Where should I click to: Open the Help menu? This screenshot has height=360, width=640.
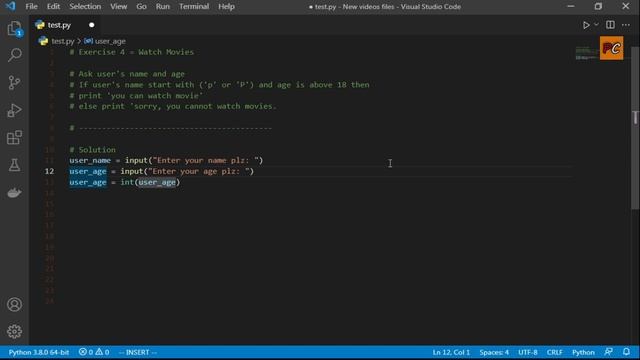(x=226, y=7)
